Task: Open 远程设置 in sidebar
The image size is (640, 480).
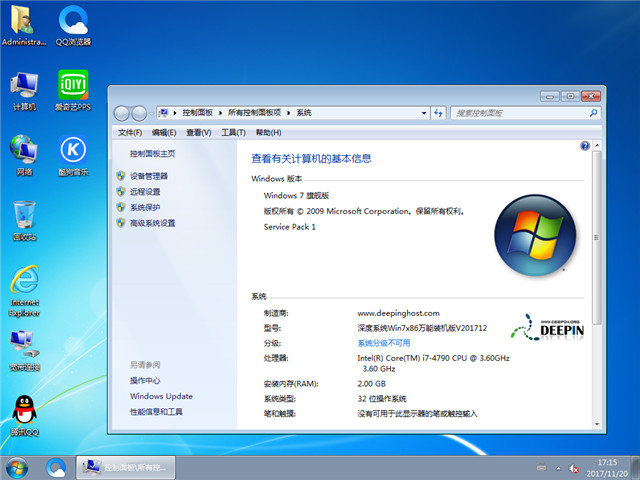Action: pos(145,191)
